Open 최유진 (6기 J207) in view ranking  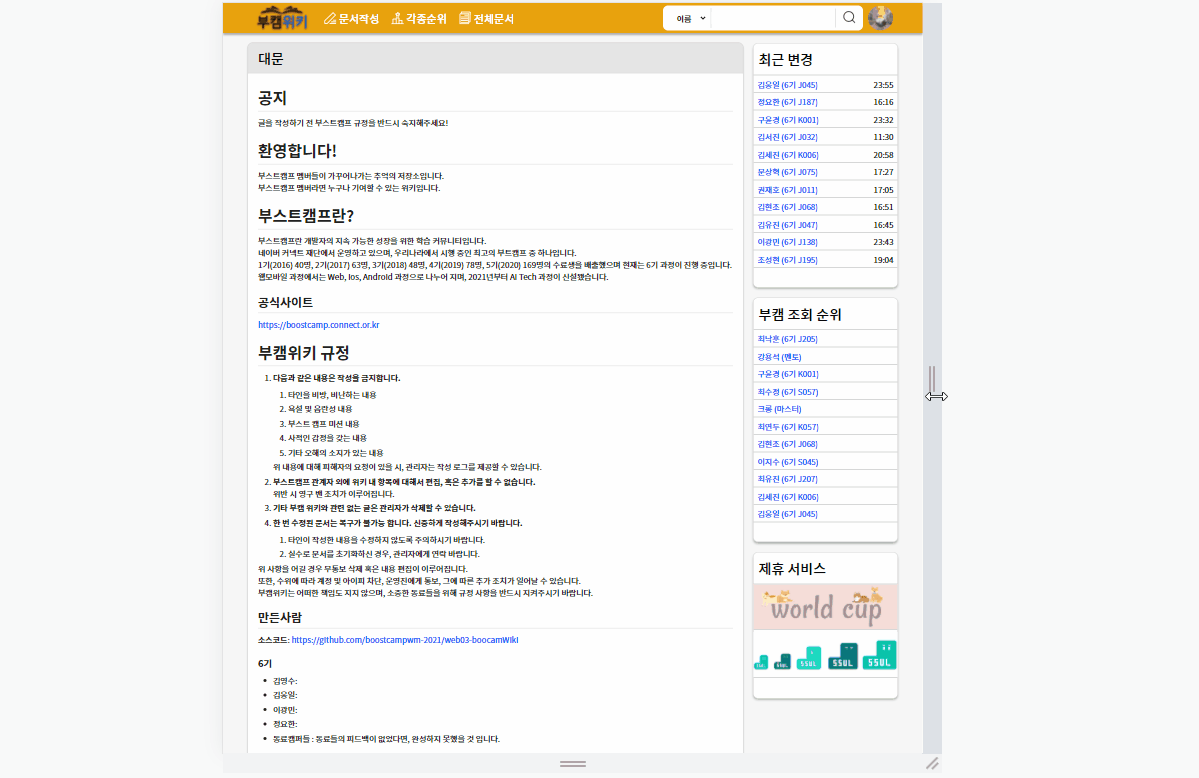(787, 479)
